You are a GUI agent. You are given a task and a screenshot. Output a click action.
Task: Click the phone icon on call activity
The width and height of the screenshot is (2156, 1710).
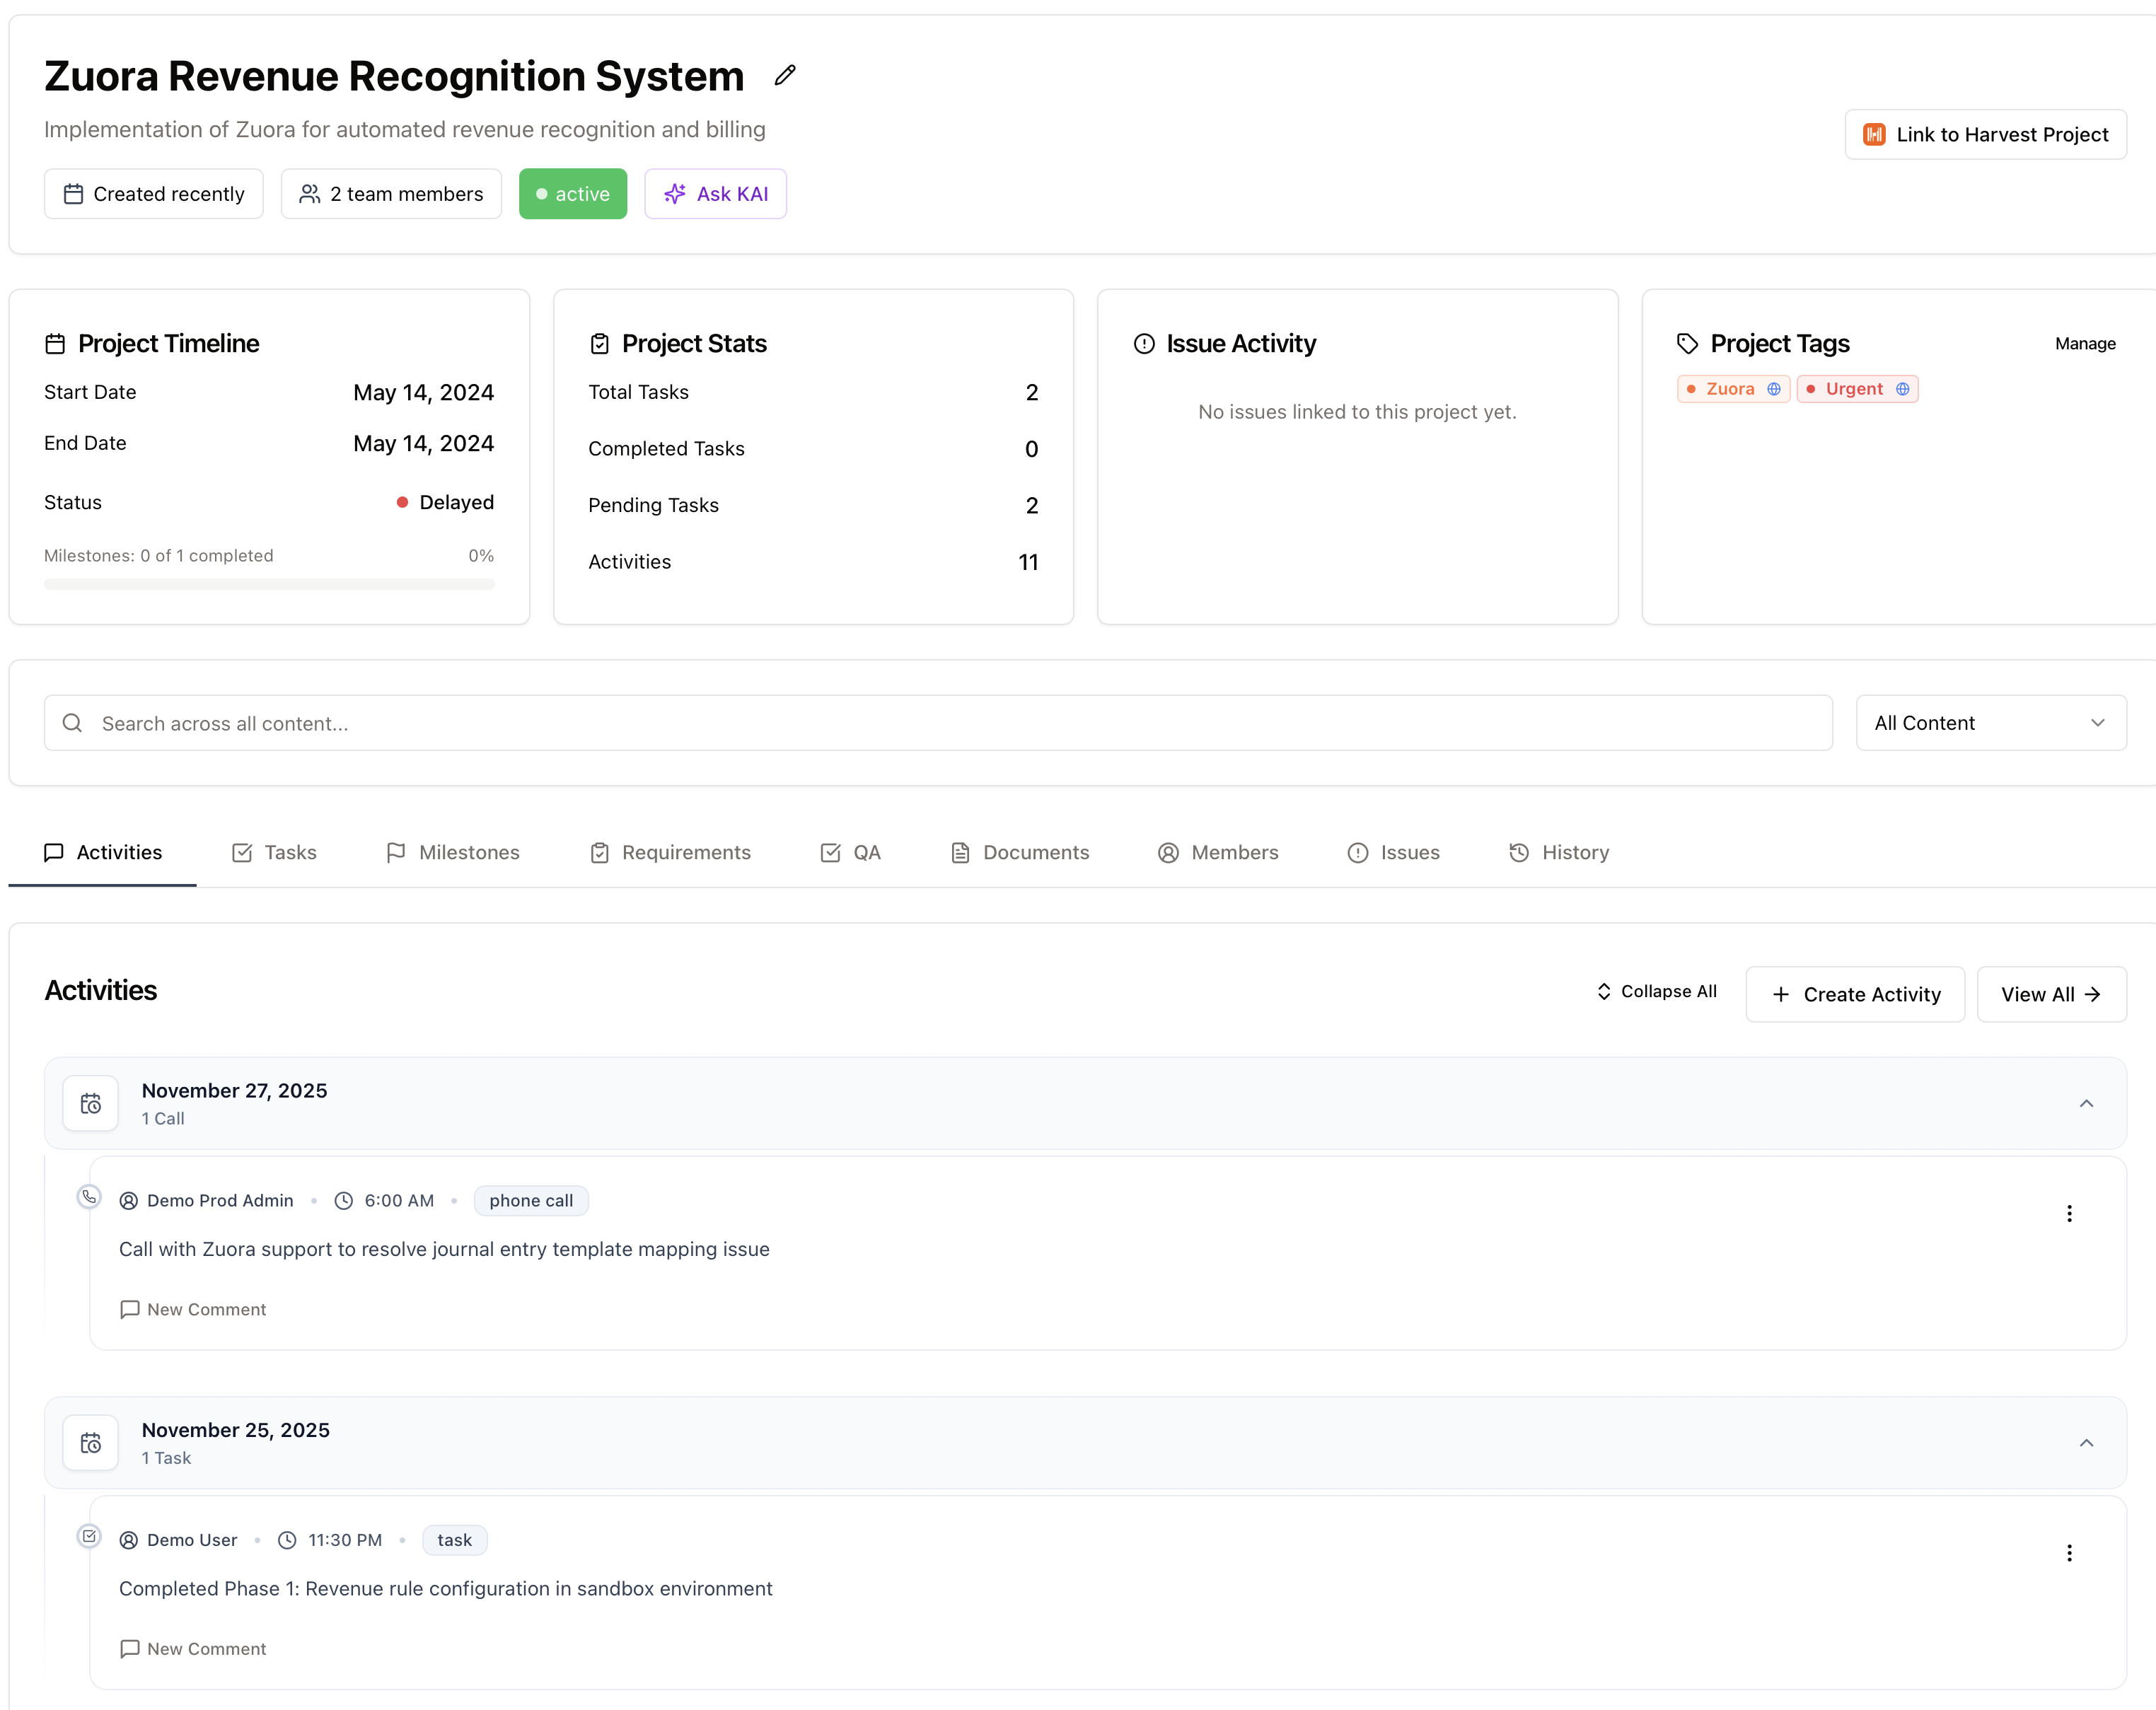(89, 1197)
